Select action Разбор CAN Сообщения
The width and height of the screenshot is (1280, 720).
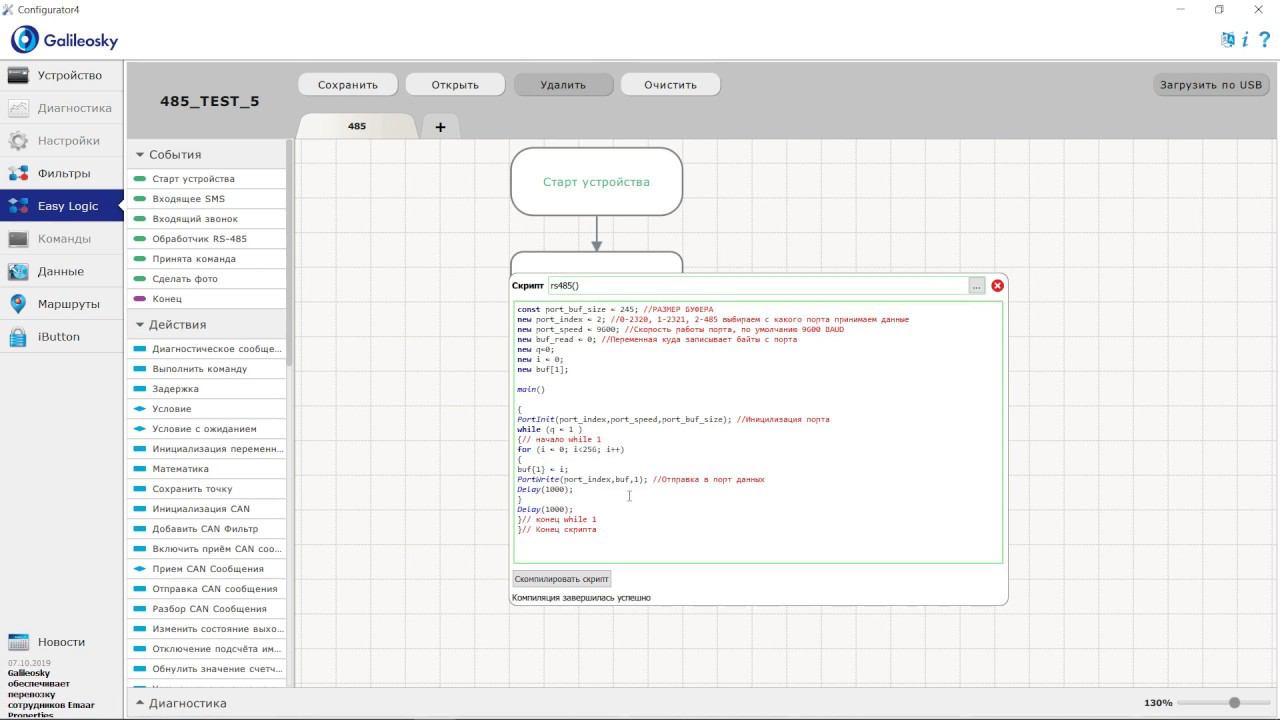pyautogui.click(x=206, y=609)
